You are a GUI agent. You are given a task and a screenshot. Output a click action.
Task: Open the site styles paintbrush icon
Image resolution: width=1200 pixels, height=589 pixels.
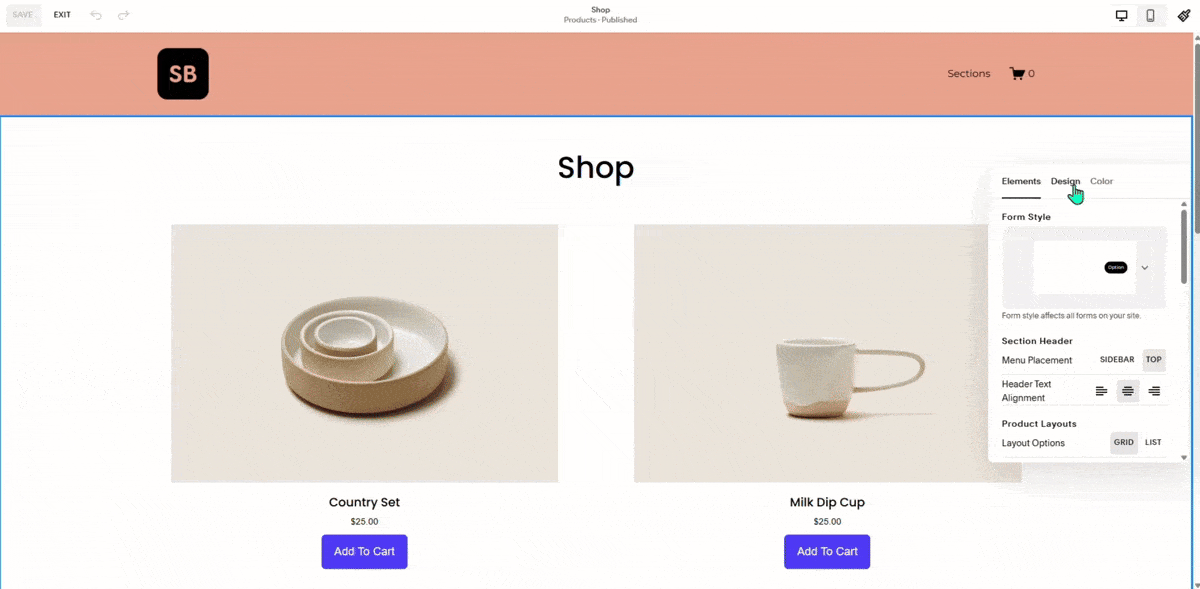[x=1184, y=15]
